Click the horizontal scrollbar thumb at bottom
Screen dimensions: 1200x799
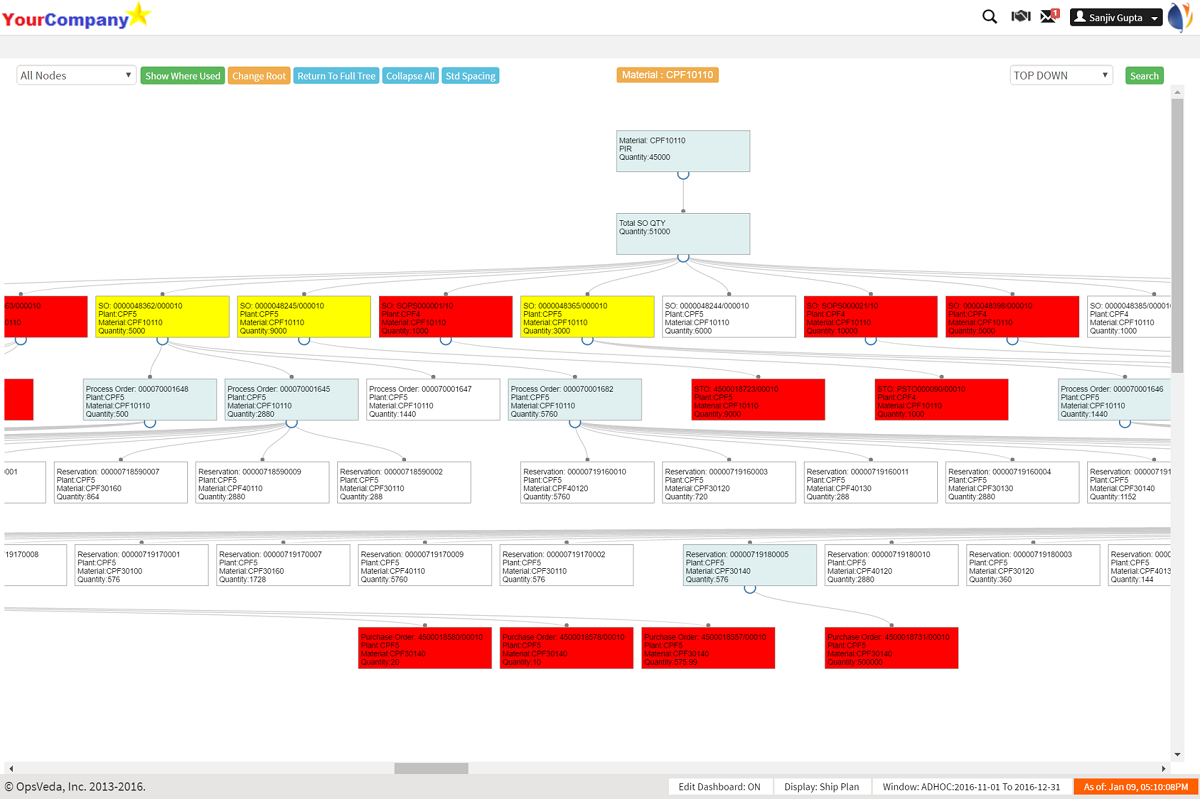[x=431, y=769]
